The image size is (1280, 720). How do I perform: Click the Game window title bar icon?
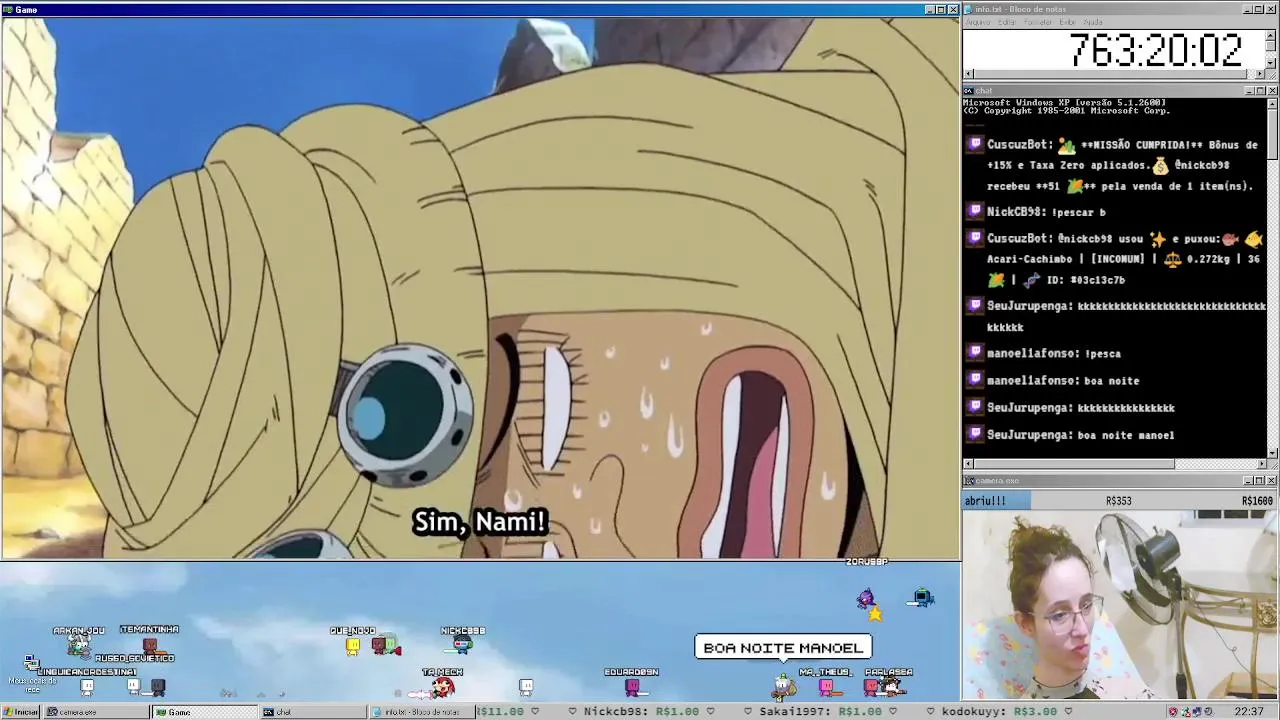pyautogui.click(x=7, y=10)
